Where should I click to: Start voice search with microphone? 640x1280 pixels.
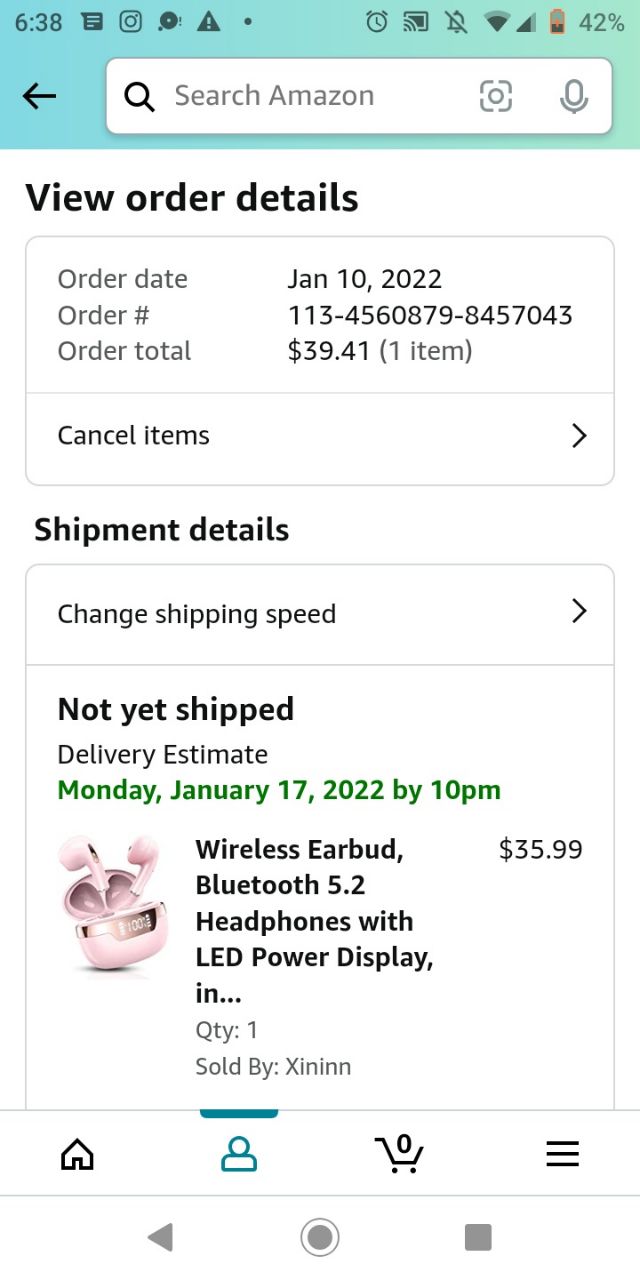[573, 96]
